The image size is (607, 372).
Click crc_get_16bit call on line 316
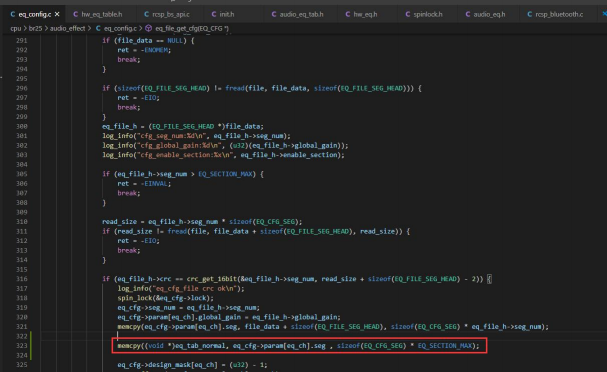211,279
